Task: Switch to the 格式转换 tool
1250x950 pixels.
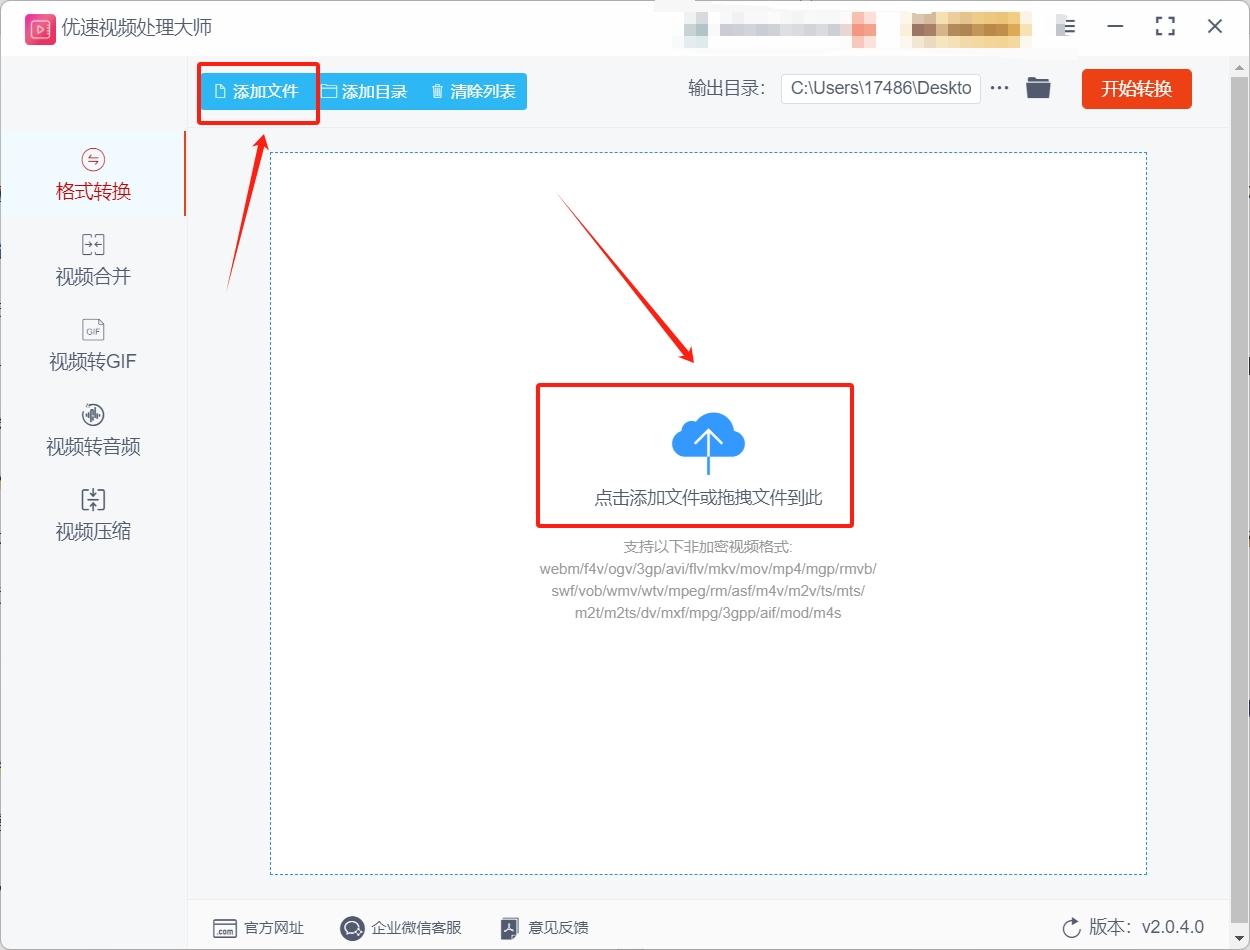Action: [92, 175]
